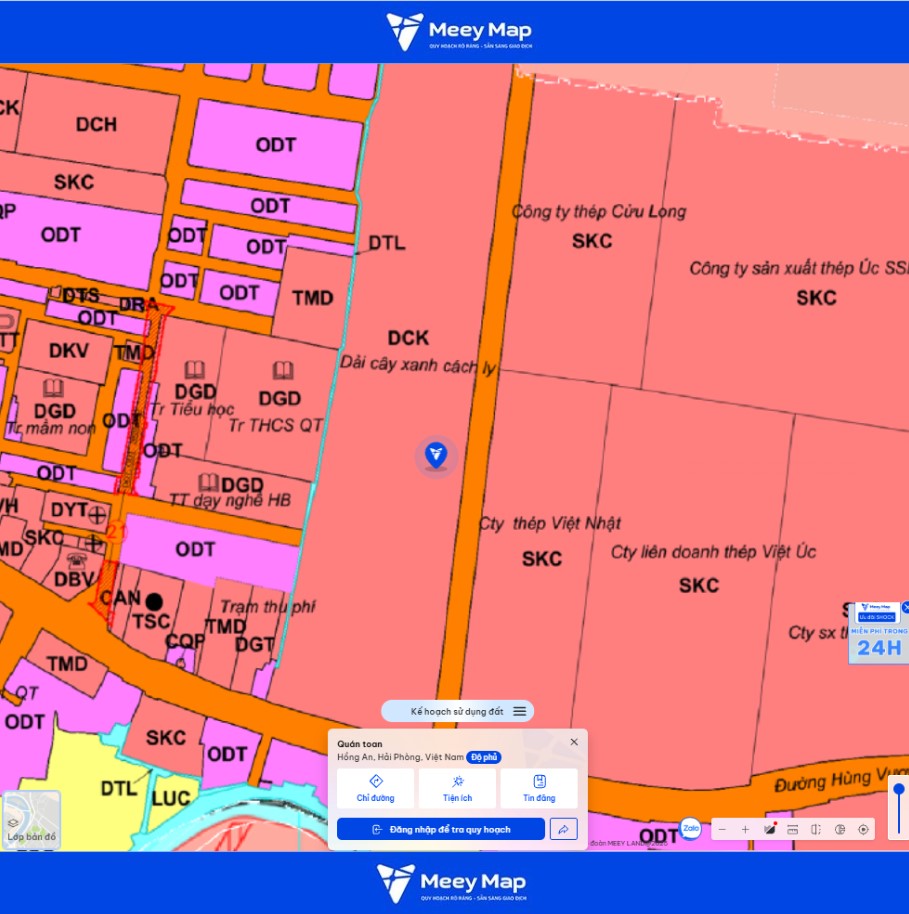This screenshot has height=914, width=909.
Task: Close the Quán toan info card
Action: coord(574,742)
